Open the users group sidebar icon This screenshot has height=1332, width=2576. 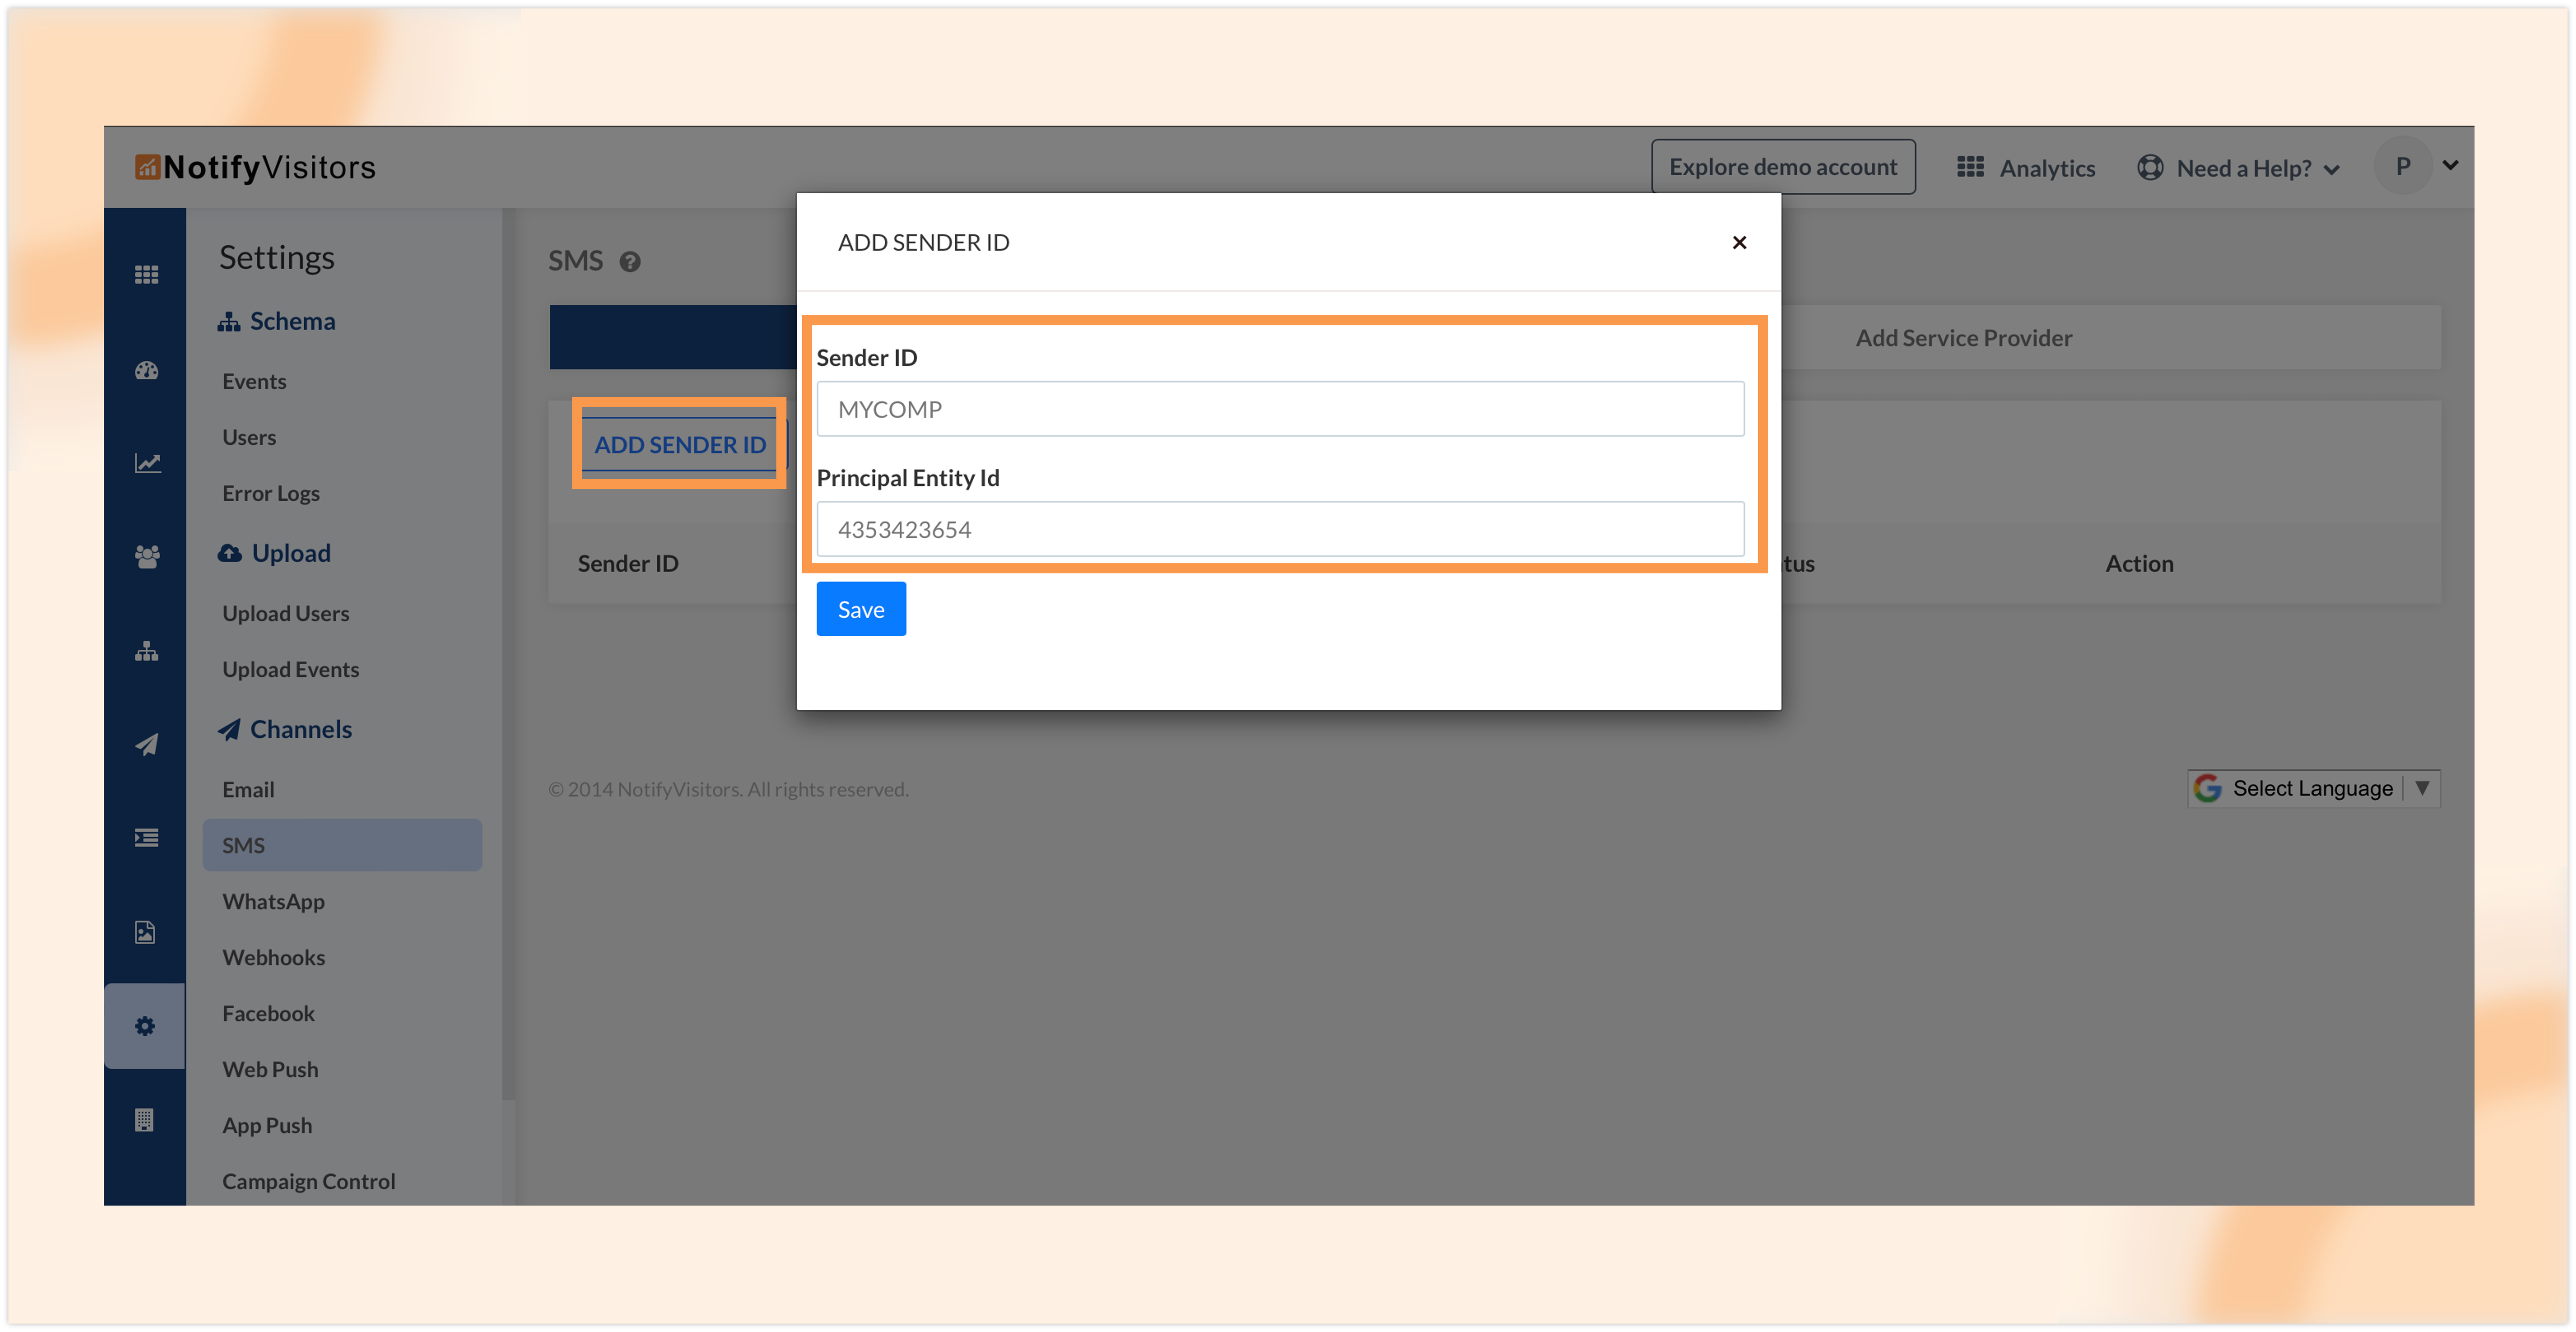(146, 556)
